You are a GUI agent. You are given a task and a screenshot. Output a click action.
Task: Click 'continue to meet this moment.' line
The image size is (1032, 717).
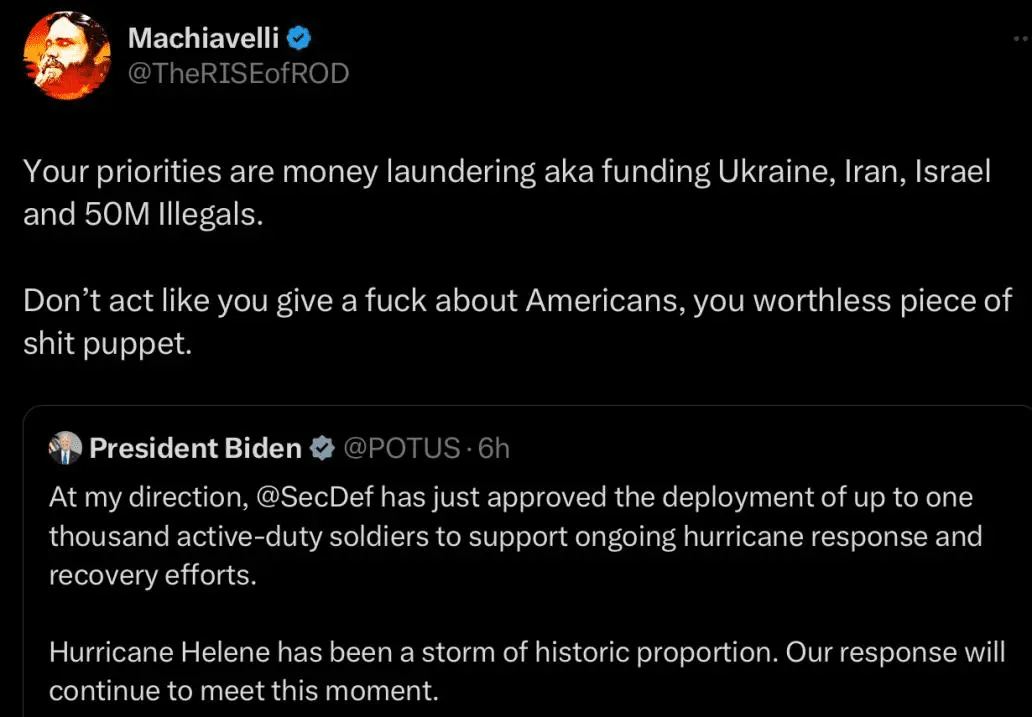[x=244, y=690]
